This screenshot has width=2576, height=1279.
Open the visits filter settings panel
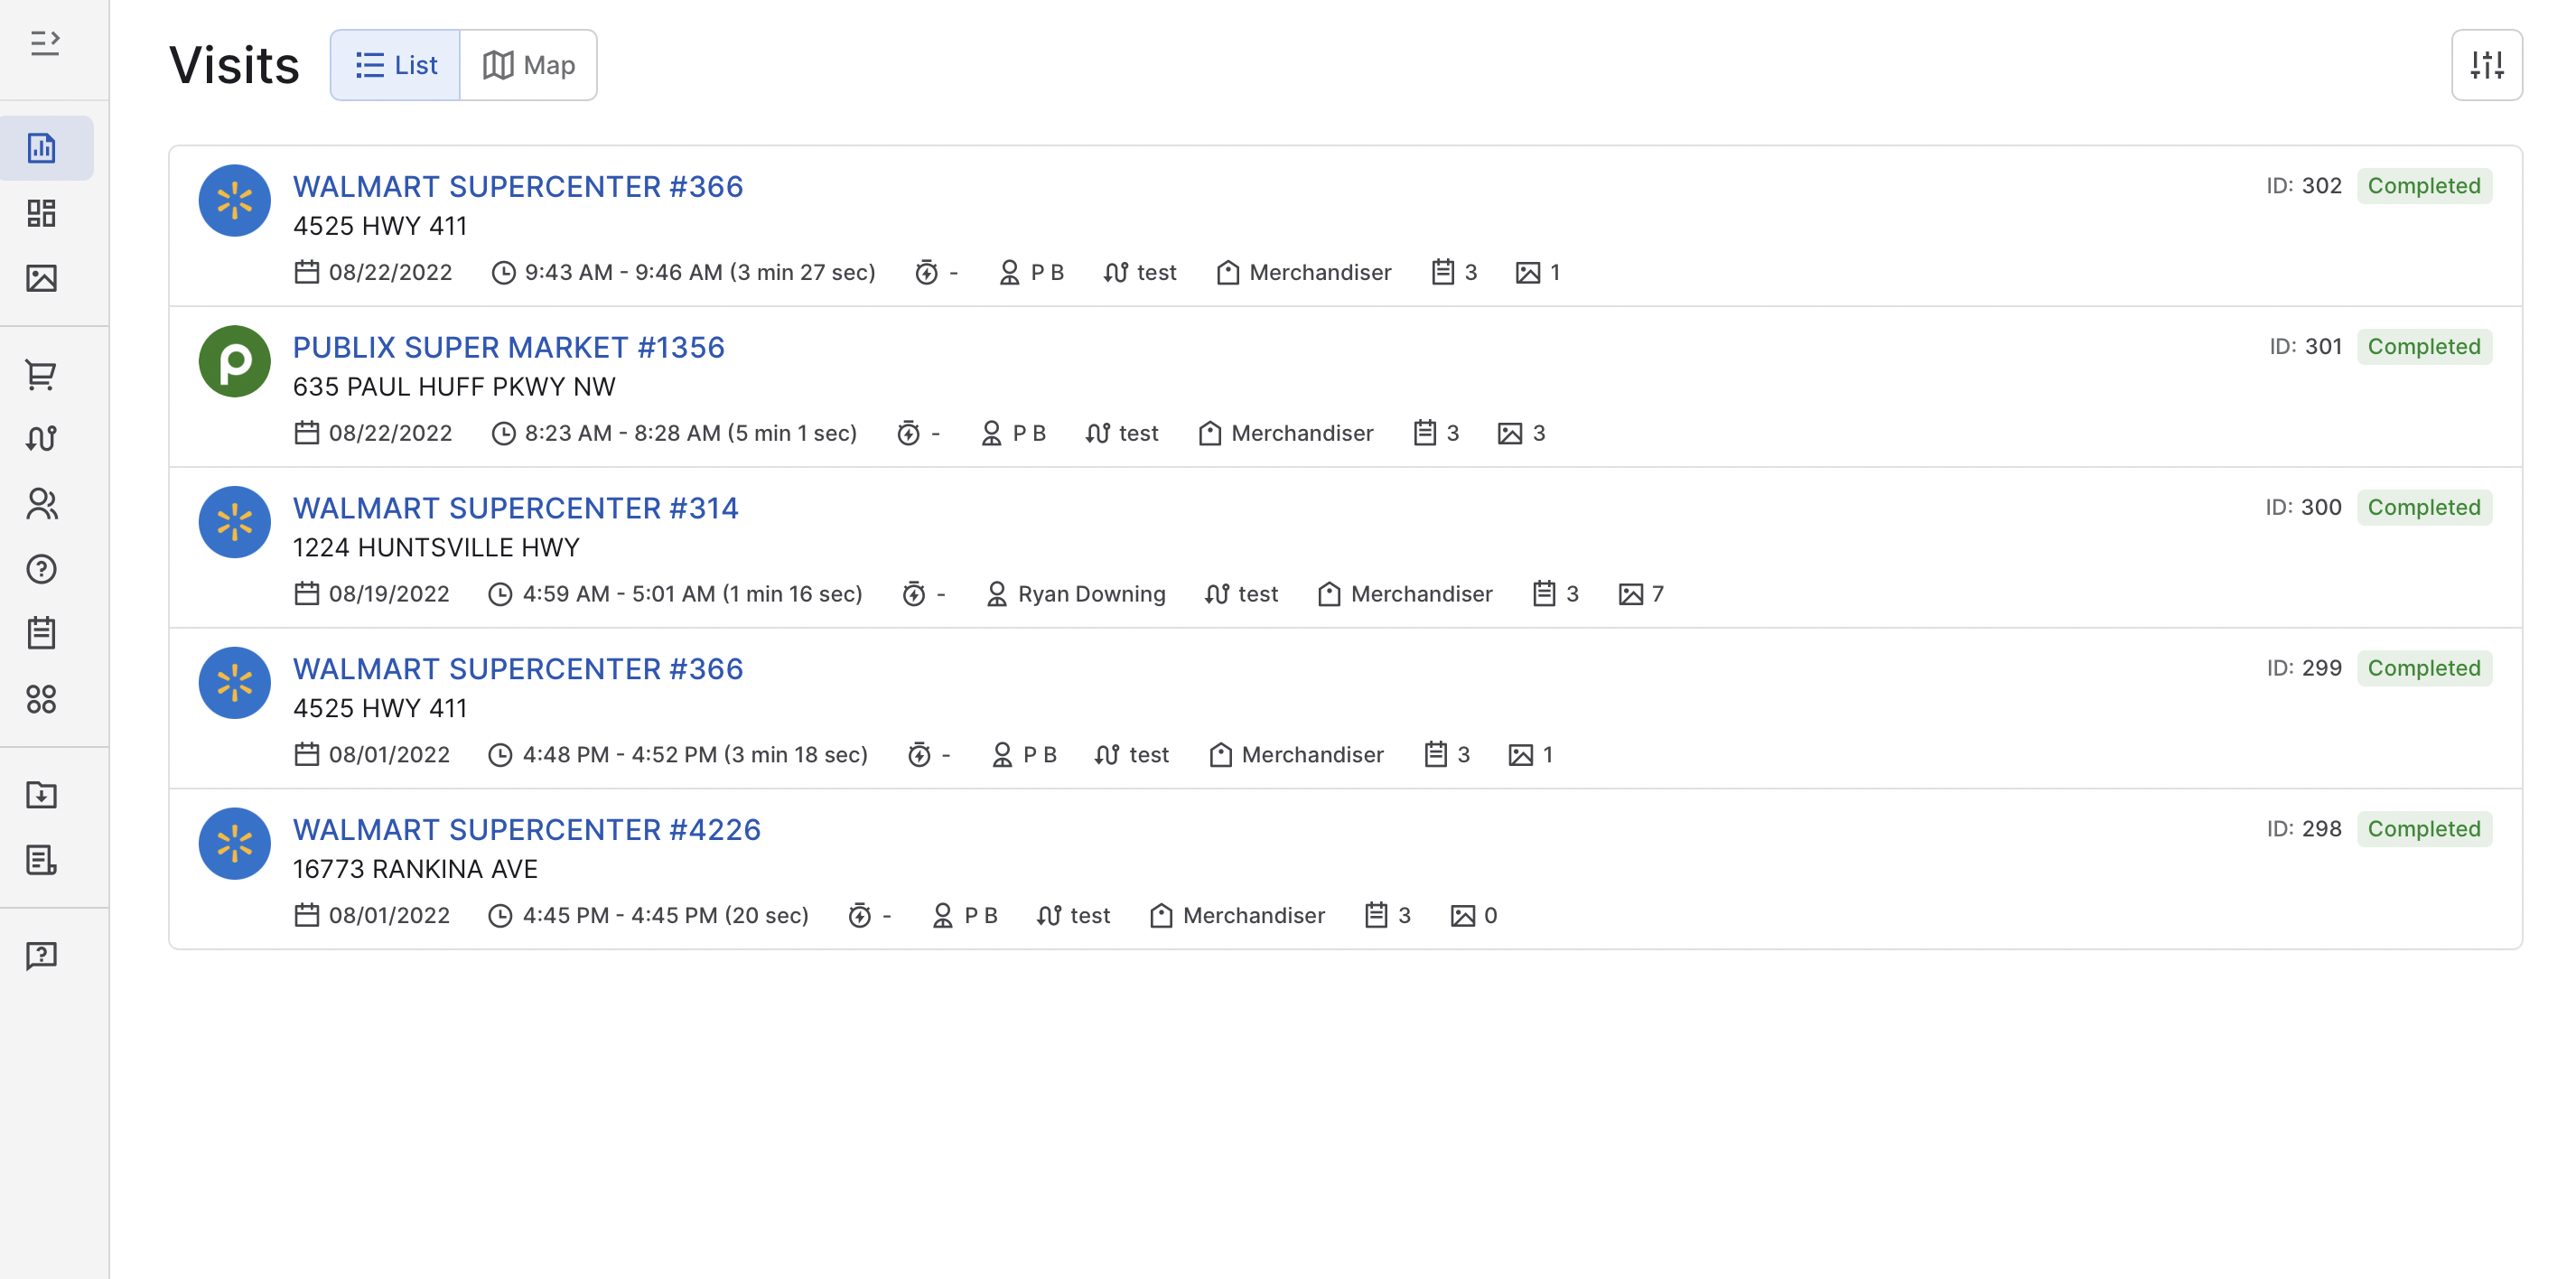click(2486, 65)
